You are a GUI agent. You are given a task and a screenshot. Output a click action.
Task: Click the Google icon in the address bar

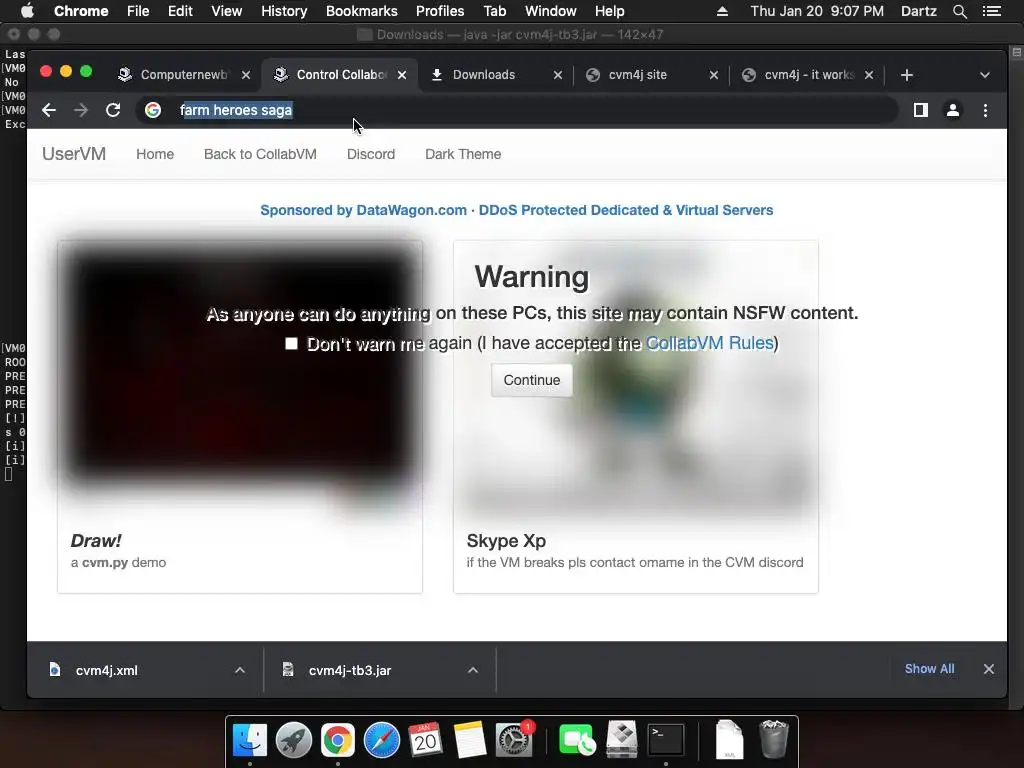[153, 110]
